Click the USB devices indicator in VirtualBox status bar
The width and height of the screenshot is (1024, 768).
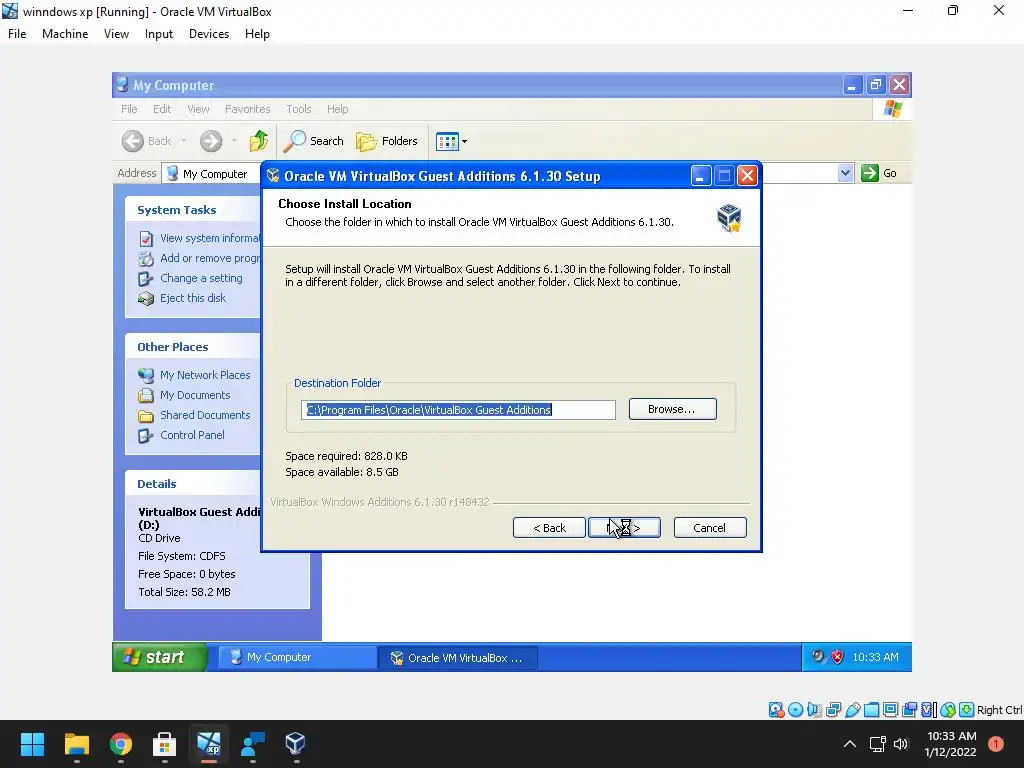coord(852,710)
